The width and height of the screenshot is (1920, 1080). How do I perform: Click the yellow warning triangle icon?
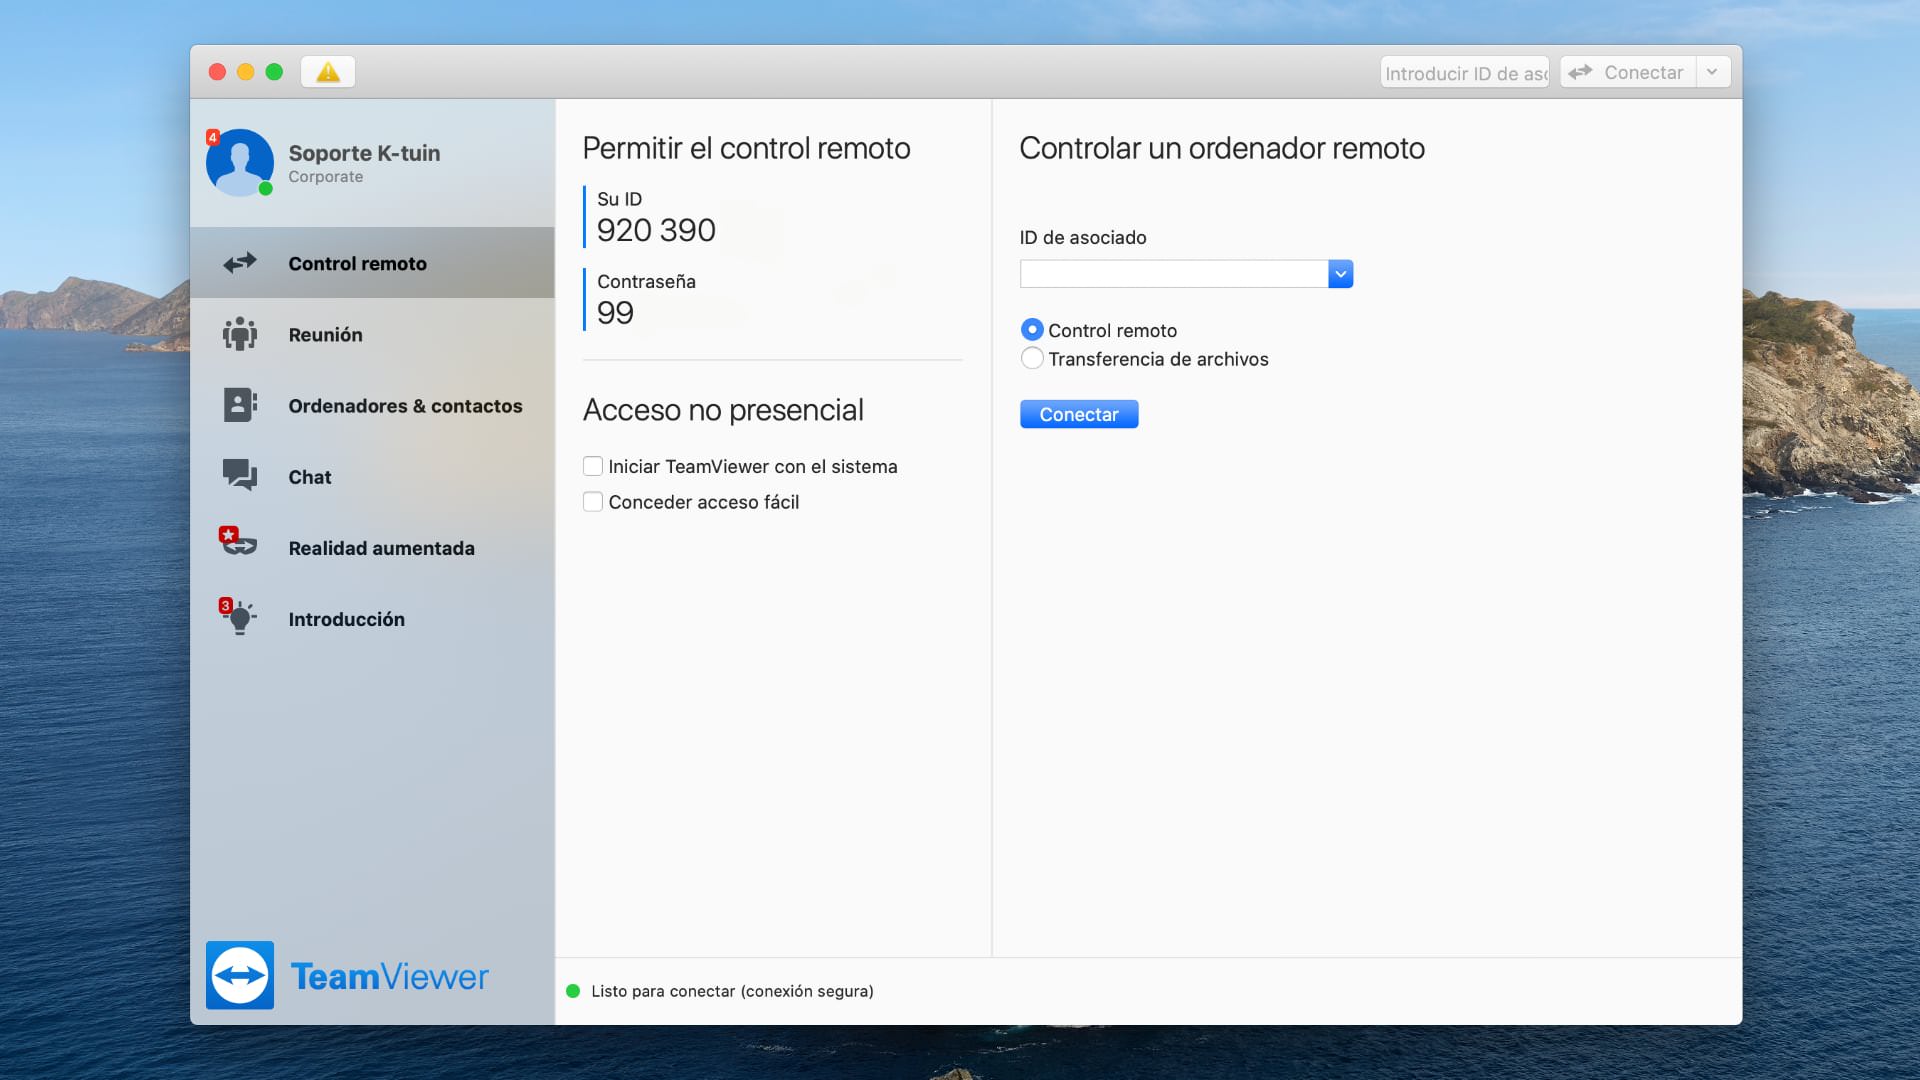[x=328, y=72]
